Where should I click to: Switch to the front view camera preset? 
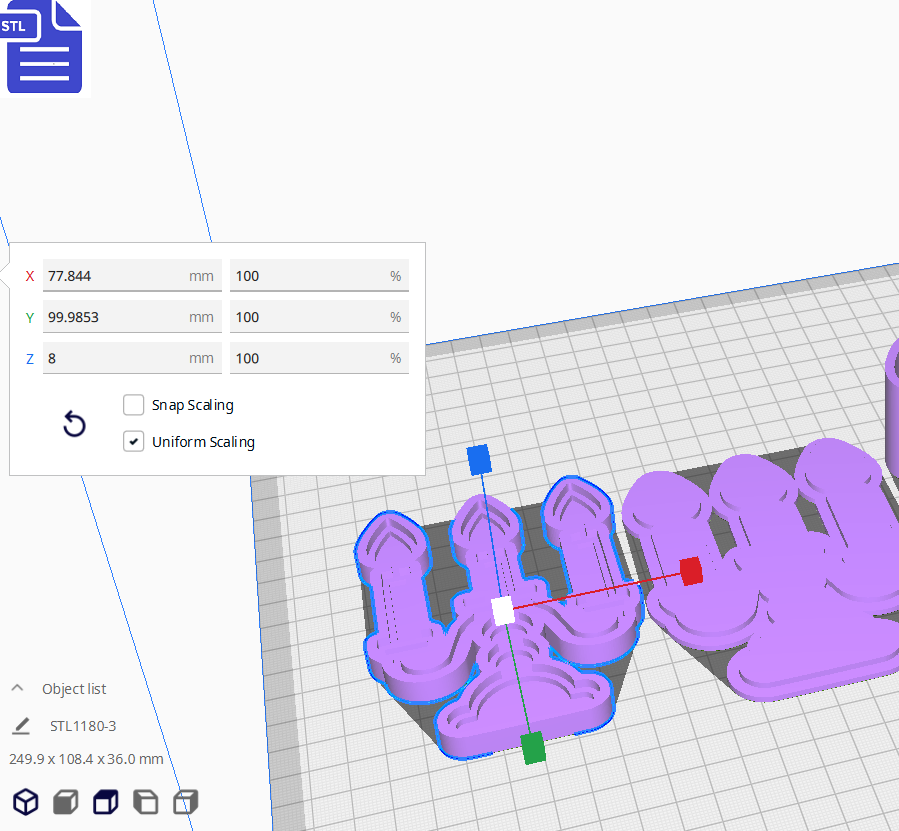(x=65, y=802)
